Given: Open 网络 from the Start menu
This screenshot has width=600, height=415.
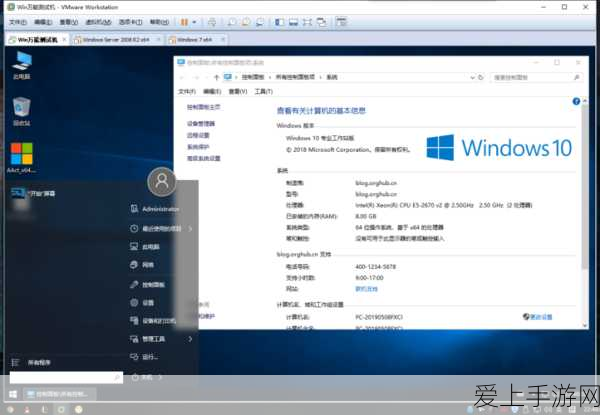Looking at the screenshot, I should pyautogui.click(x=142, y=265).
